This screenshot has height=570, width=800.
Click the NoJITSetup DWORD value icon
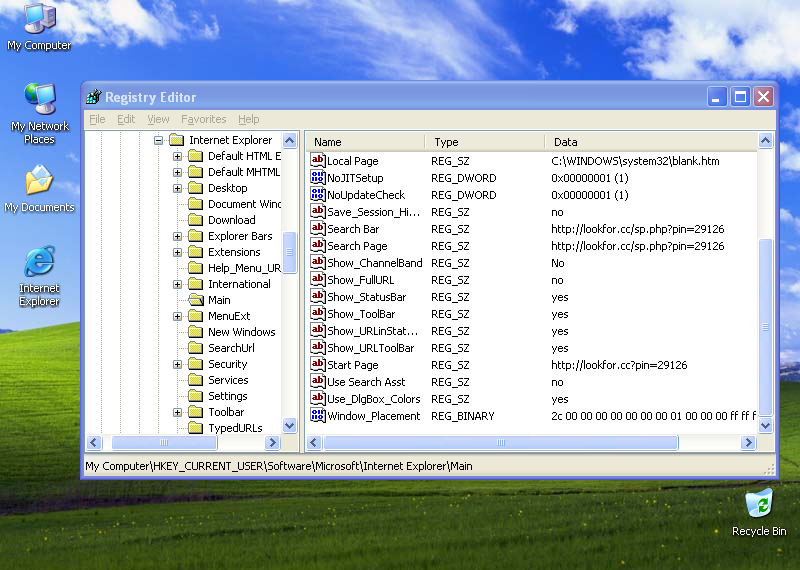tap(317, 178)
